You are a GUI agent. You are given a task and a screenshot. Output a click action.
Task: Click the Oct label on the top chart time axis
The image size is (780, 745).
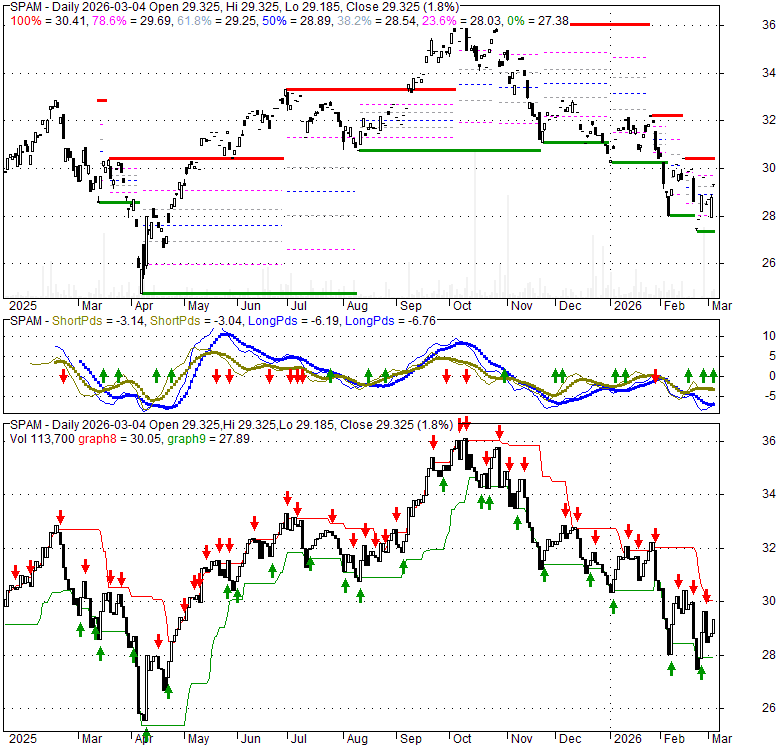click(x=462, y=304)
